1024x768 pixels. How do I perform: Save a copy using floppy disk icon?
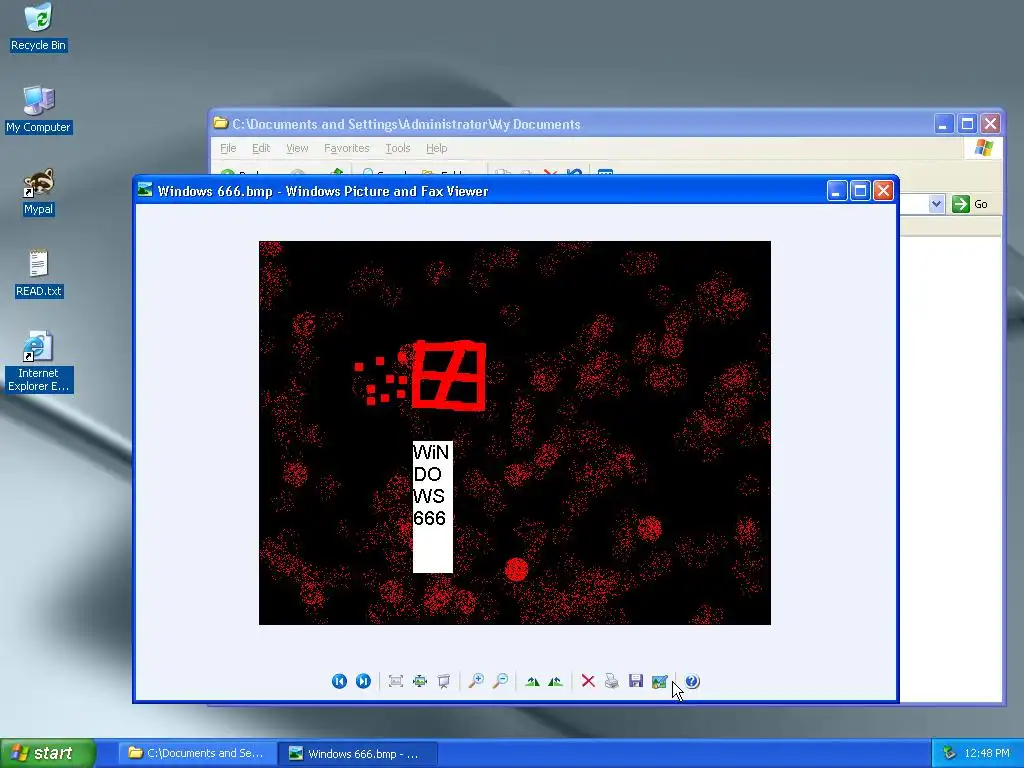[635, 681]
